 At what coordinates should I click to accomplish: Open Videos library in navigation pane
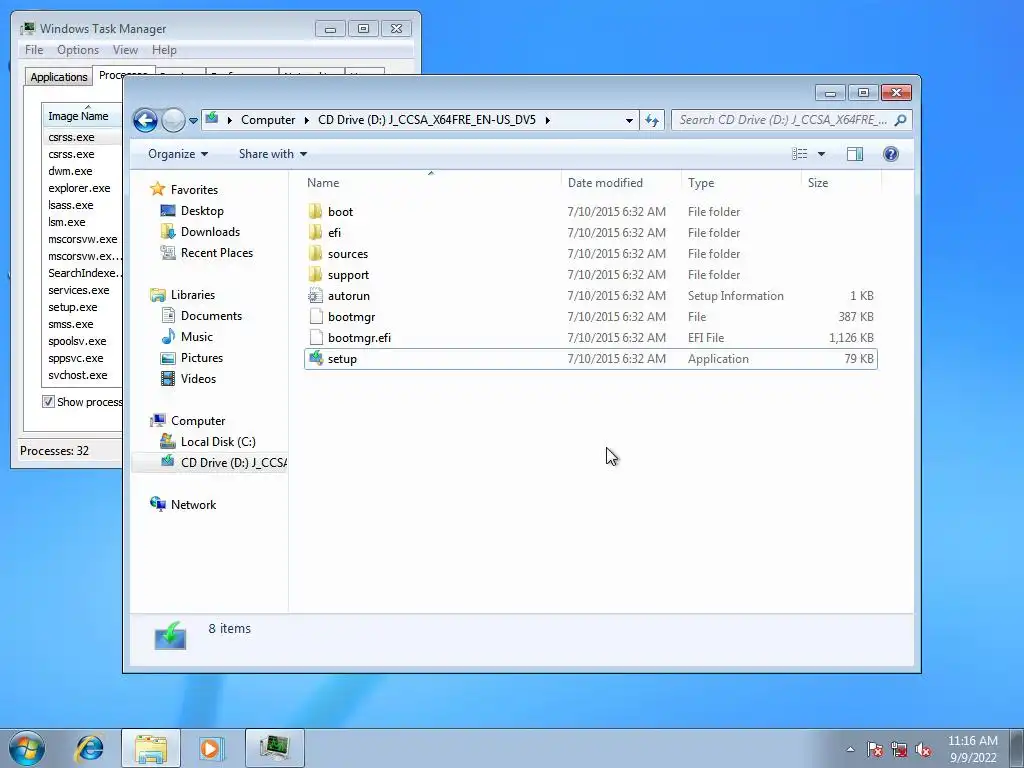click(198, 379)
